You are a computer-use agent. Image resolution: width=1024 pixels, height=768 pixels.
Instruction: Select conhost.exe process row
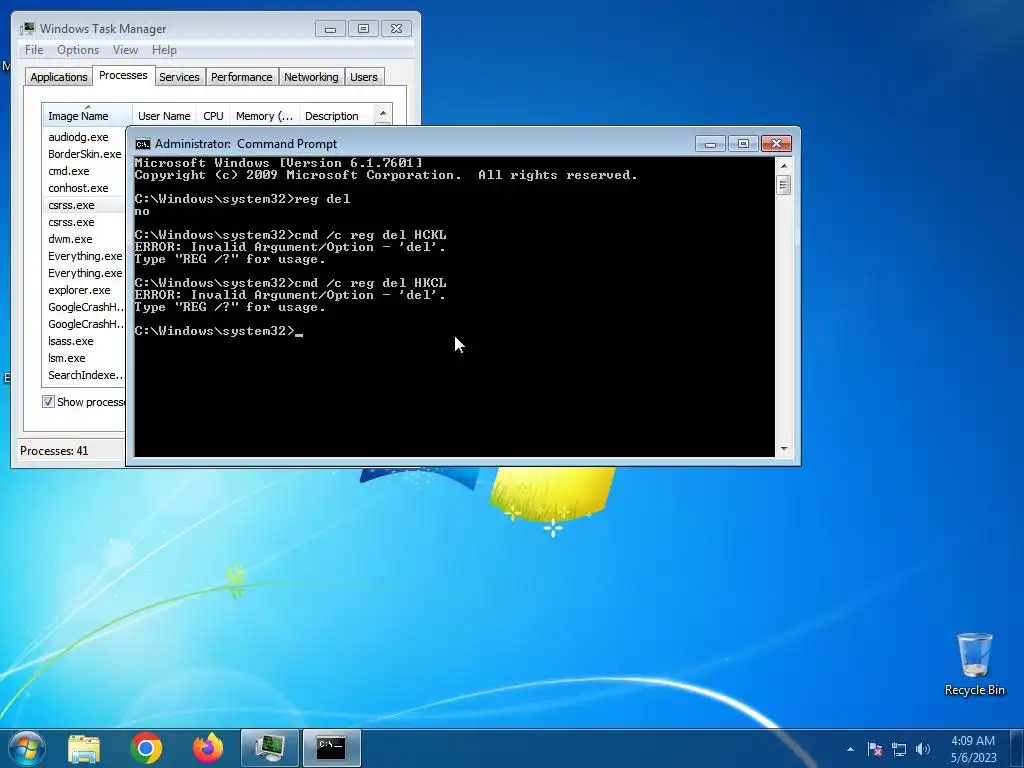pyautogui.click(x=84, y=188)
